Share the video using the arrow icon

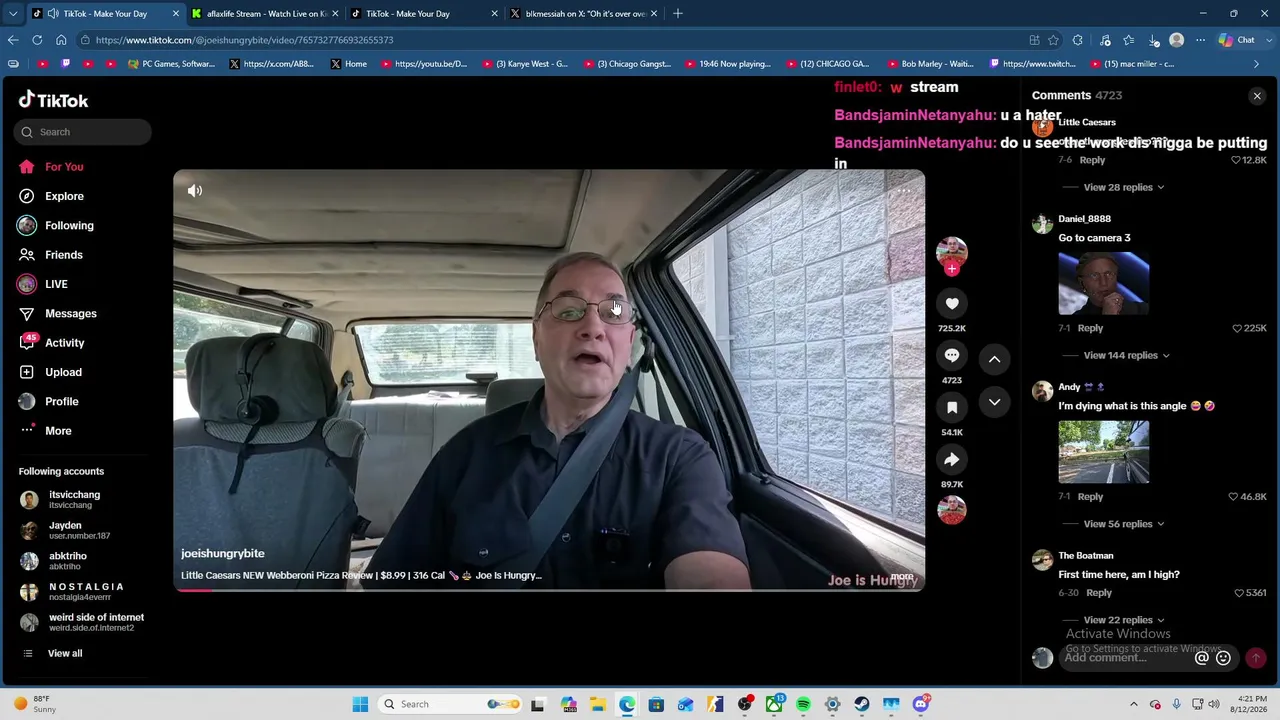point(952,460)
